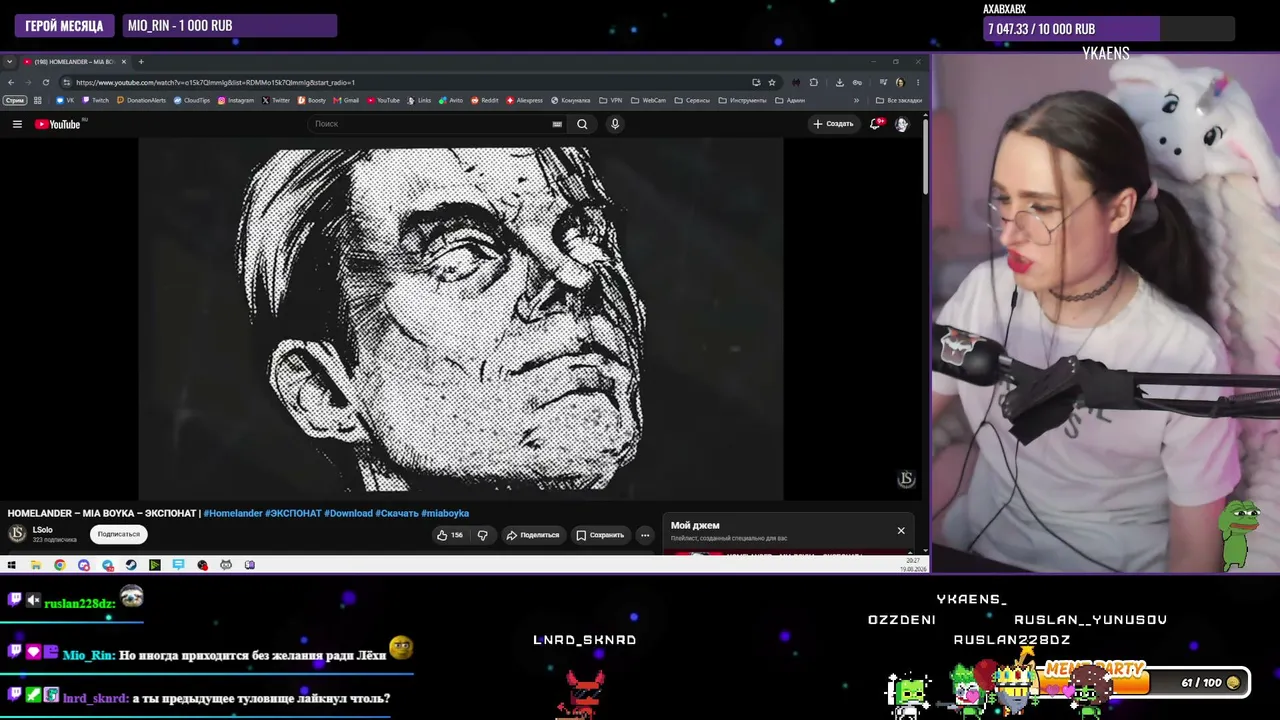Open the browser downloads icon
Viewport: 1280px width, 720px height.
839,83
